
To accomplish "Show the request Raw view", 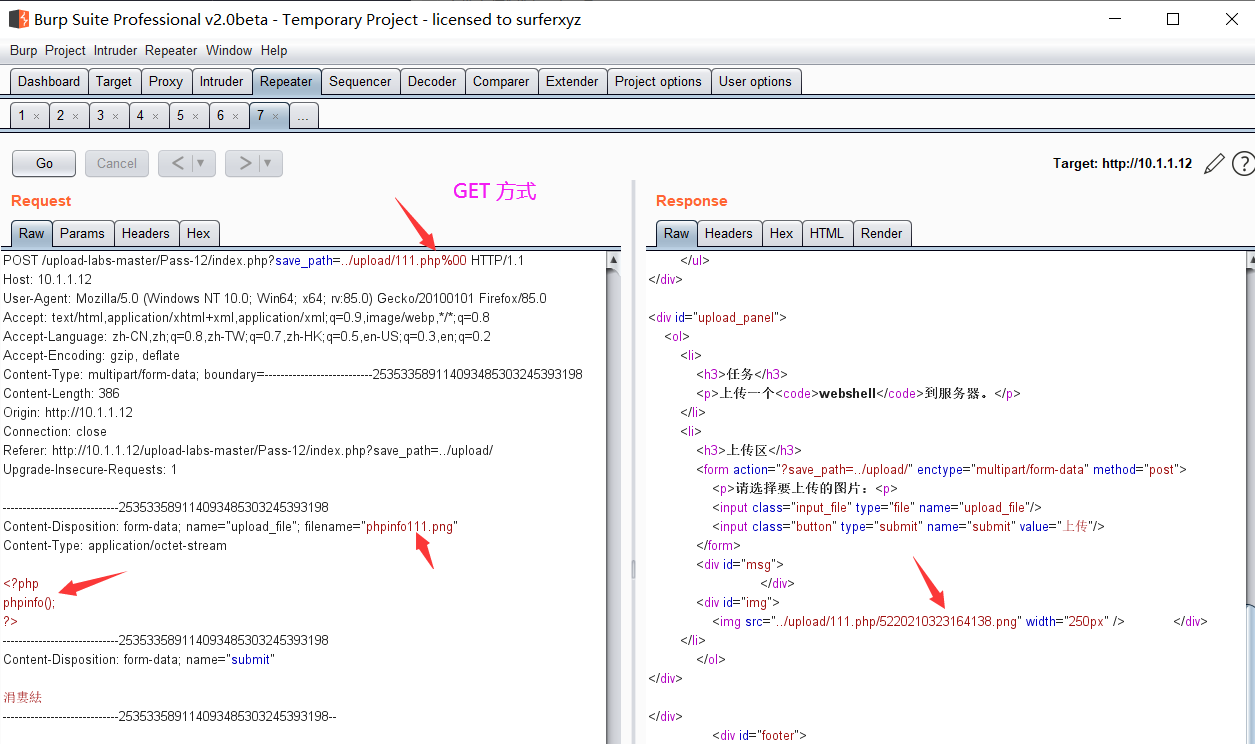I will tap(32, 233).
